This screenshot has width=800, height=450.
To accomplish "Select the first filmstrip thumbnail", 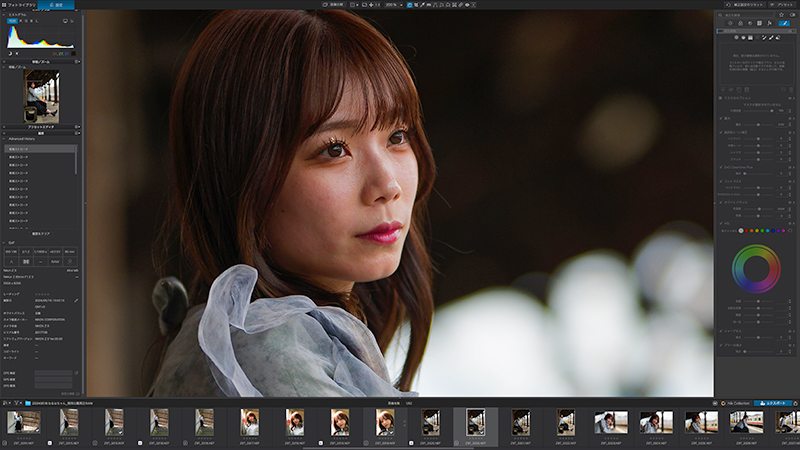I will pyautogui.click(x=23, y=422).
